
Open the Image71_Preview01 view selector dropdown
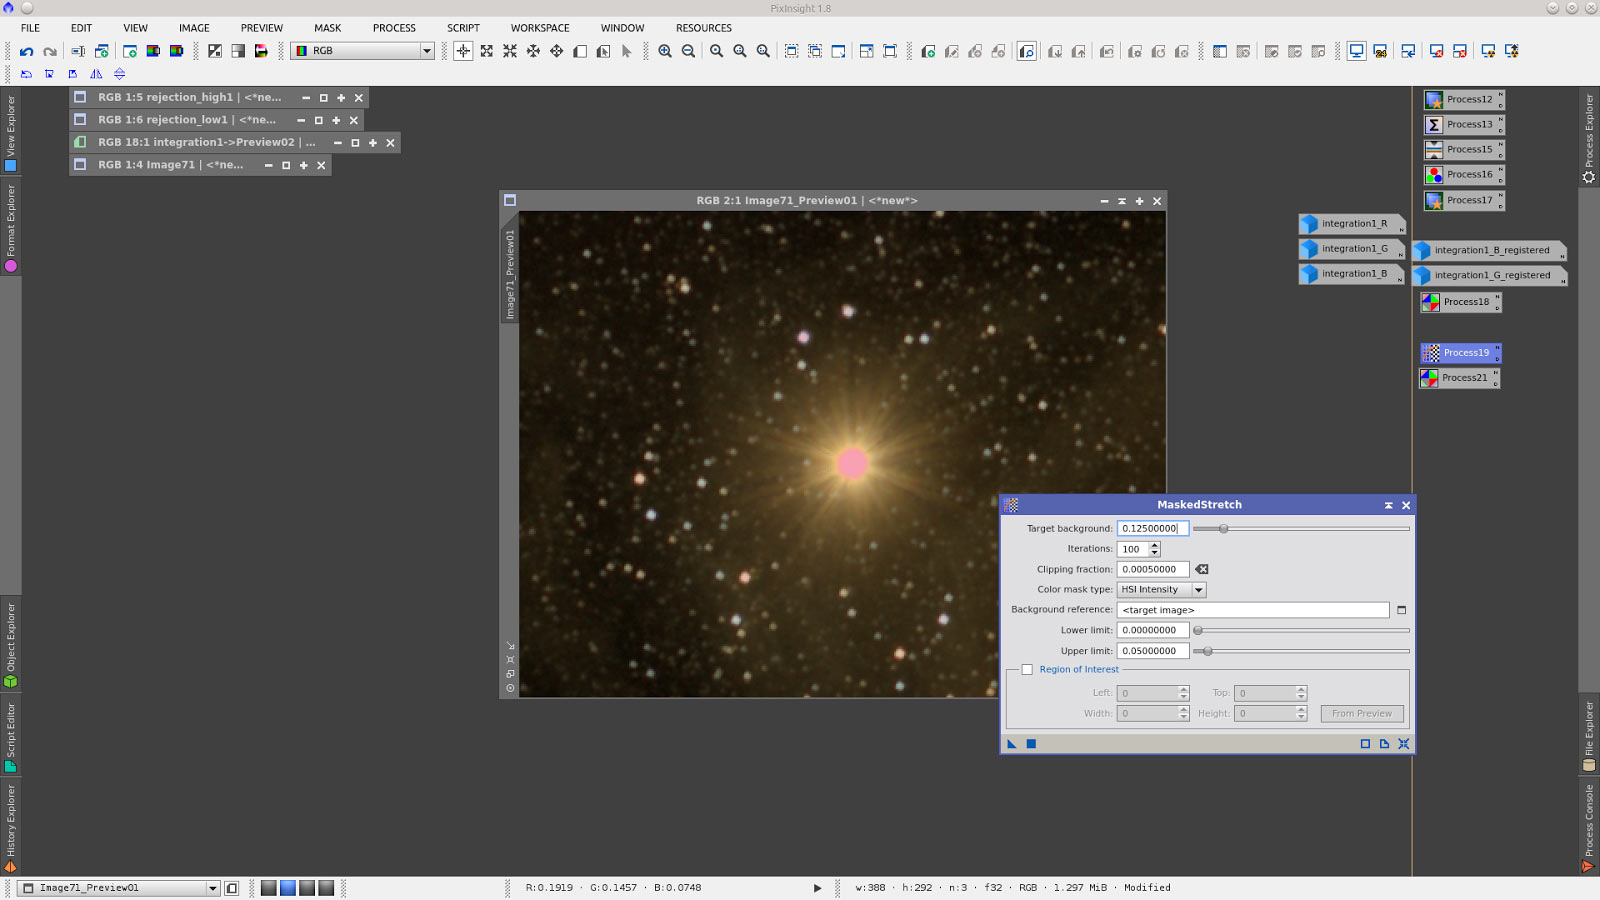tap(212, 888)
